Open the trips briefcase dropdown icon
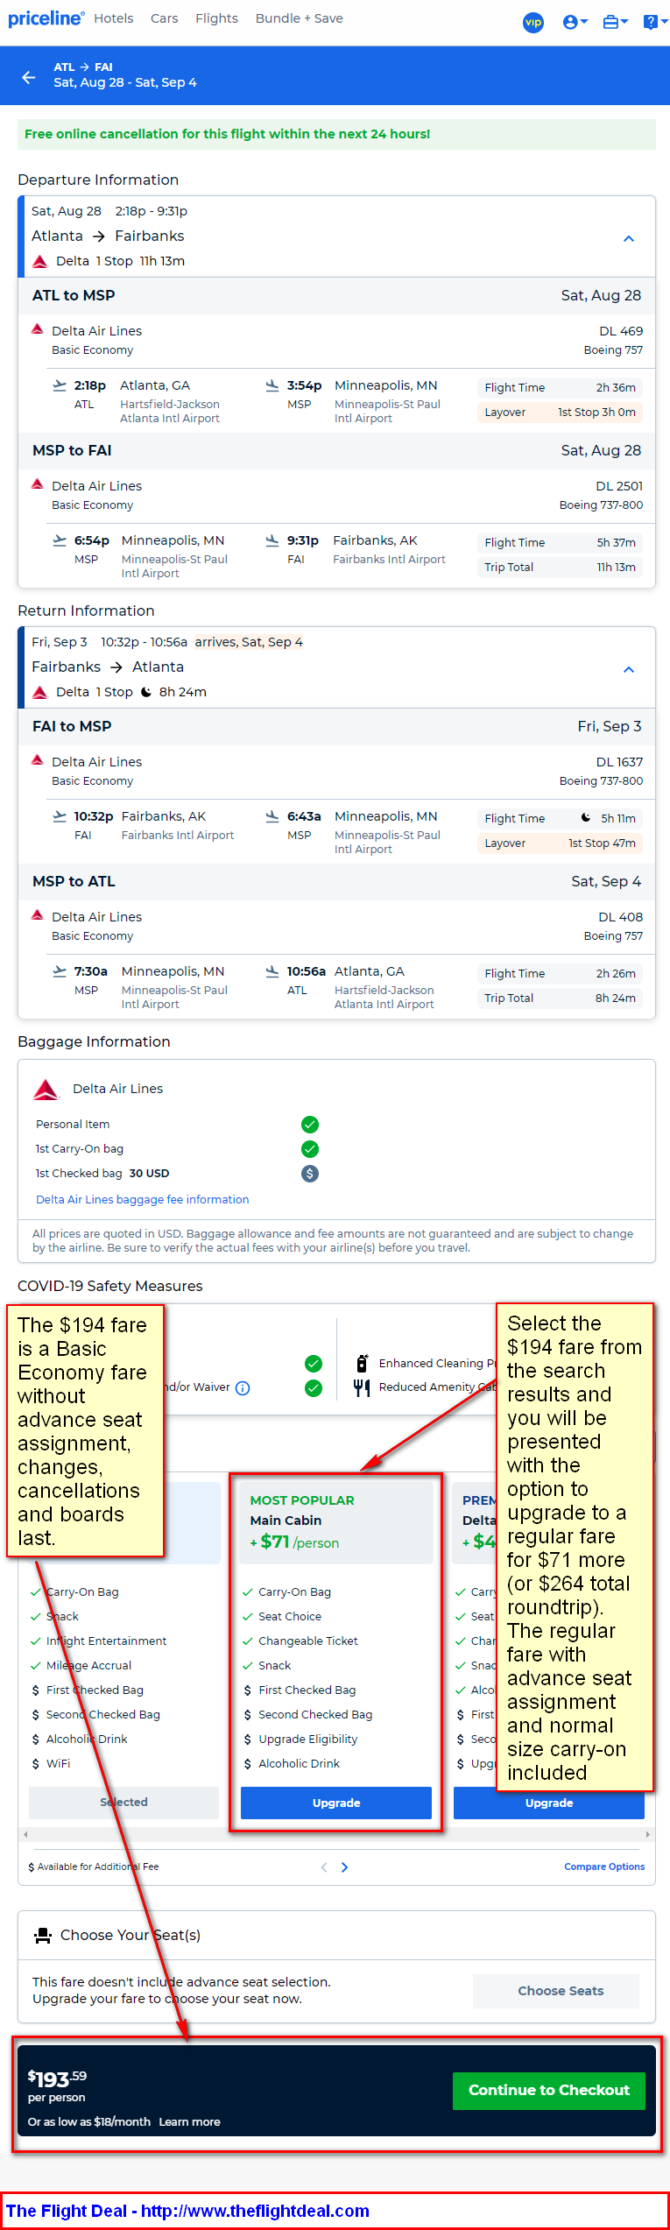670x2230 pixels. pyautogui.click(x=615, y=21)
